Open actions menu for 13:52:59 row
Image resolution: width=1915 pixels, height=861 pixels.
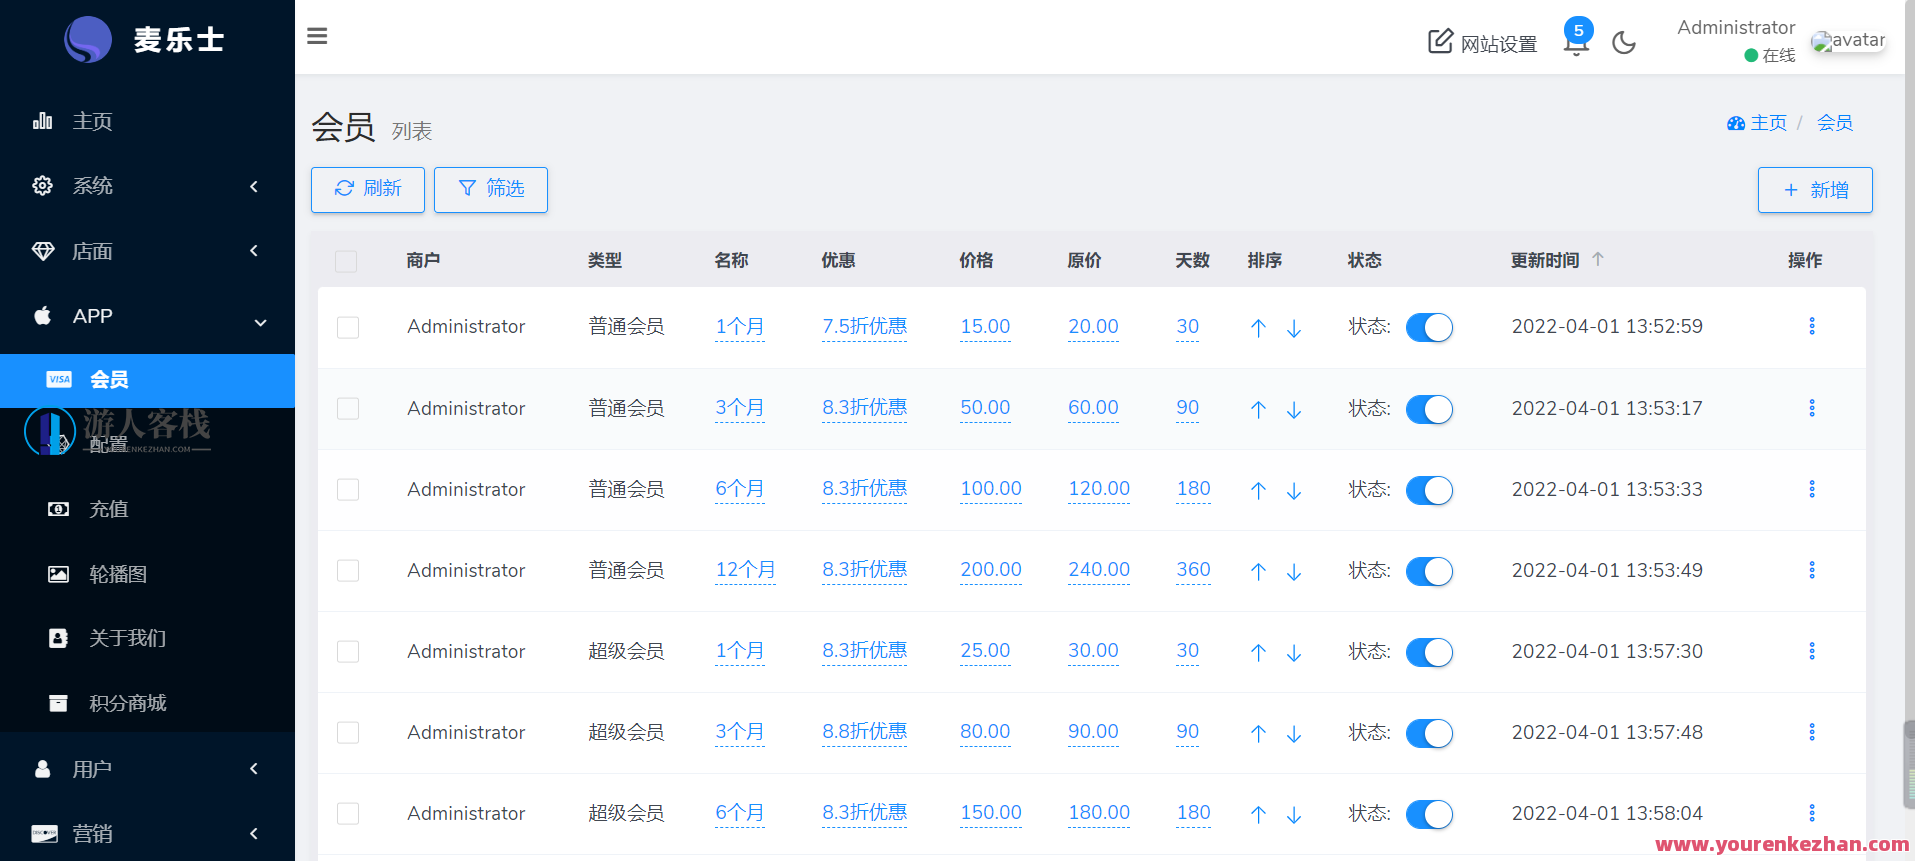[1812, 326]
